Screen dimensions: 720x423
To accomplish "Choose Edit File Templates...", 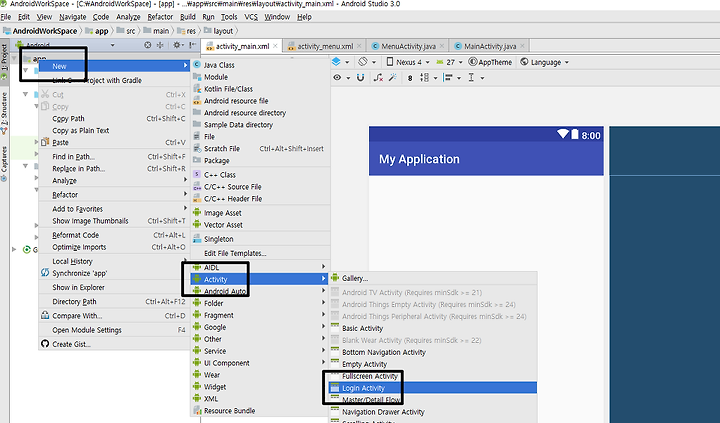I will [x=260, y=254].
